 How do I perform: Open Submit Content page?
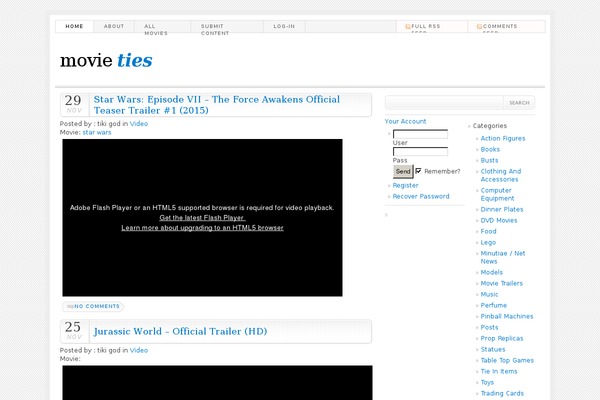tap(215, 29)
